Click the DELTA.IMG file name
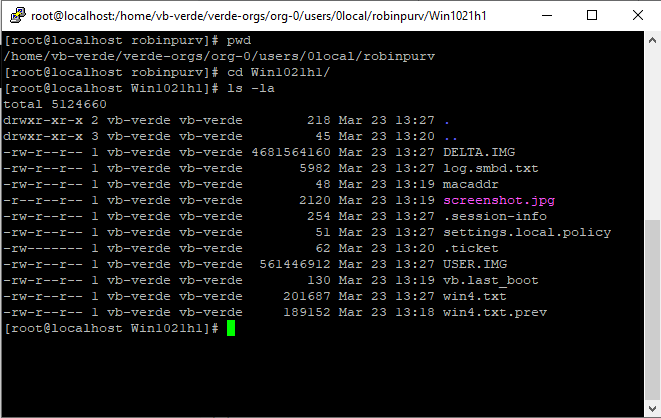 [479, 152]
